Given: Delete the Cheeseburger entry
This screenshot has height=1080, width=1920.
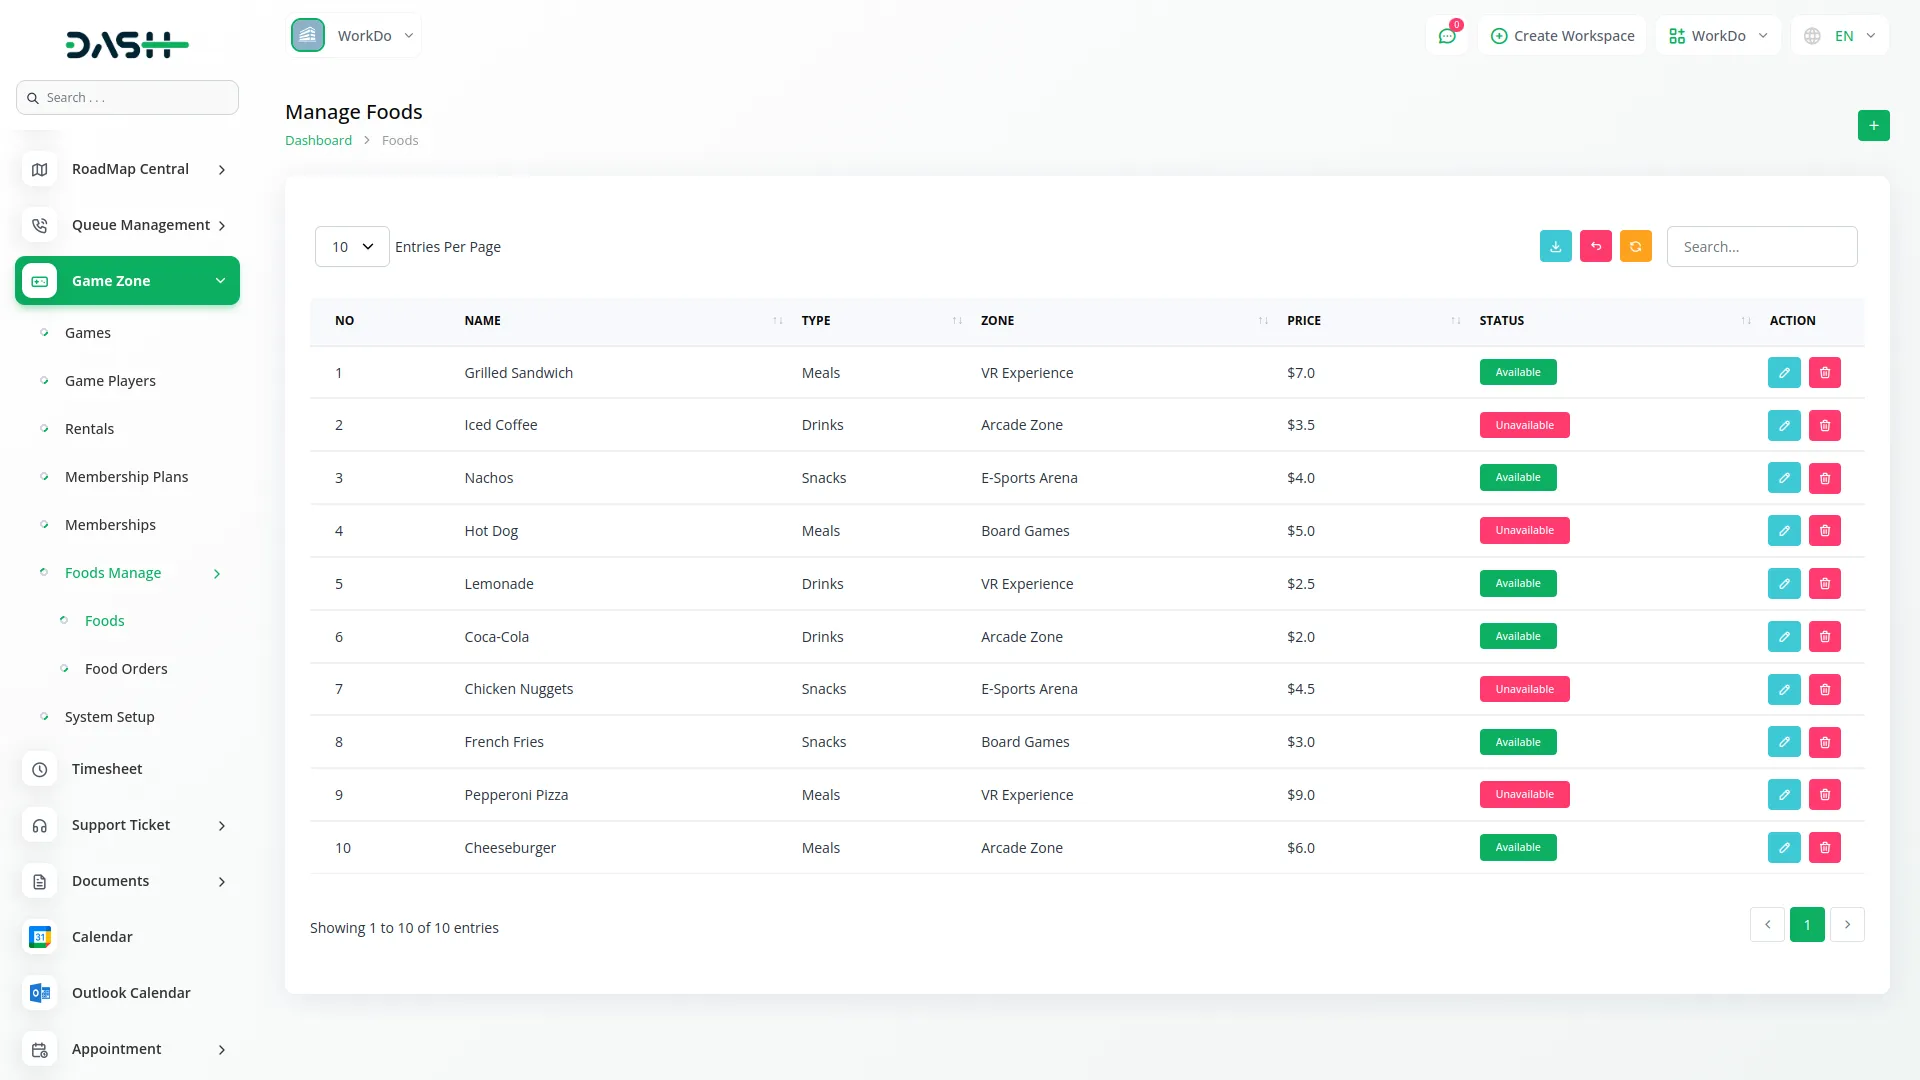Looking at the screenshot, I should [1824, 848].
